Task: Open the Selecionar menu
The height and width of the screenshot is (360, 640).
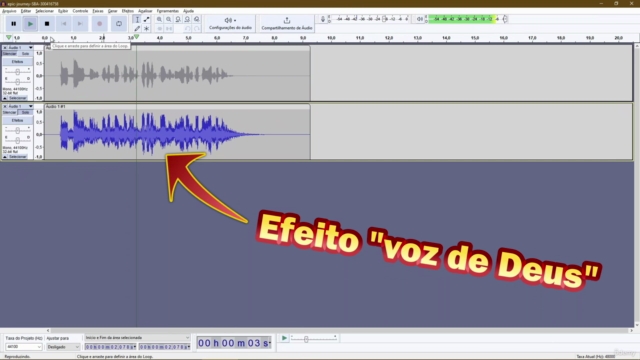Action: [44, 11]
